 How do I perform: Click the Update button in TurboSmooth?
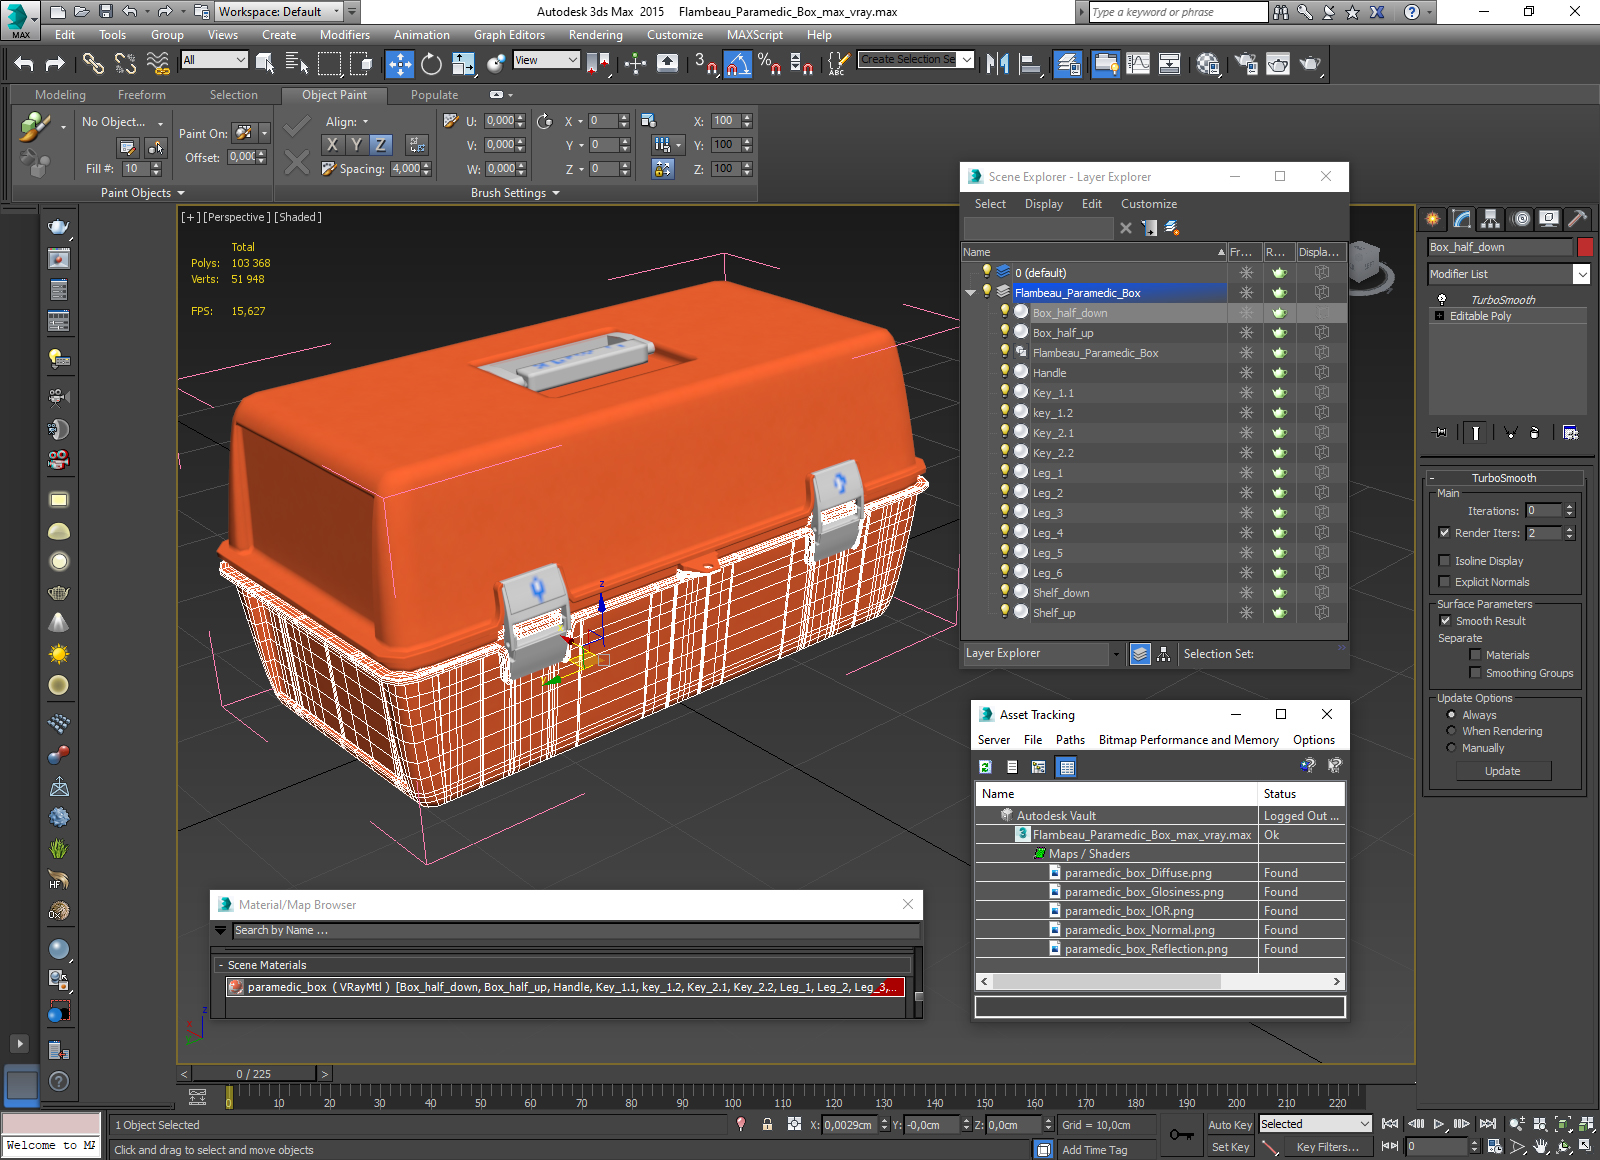[1503, 771]
